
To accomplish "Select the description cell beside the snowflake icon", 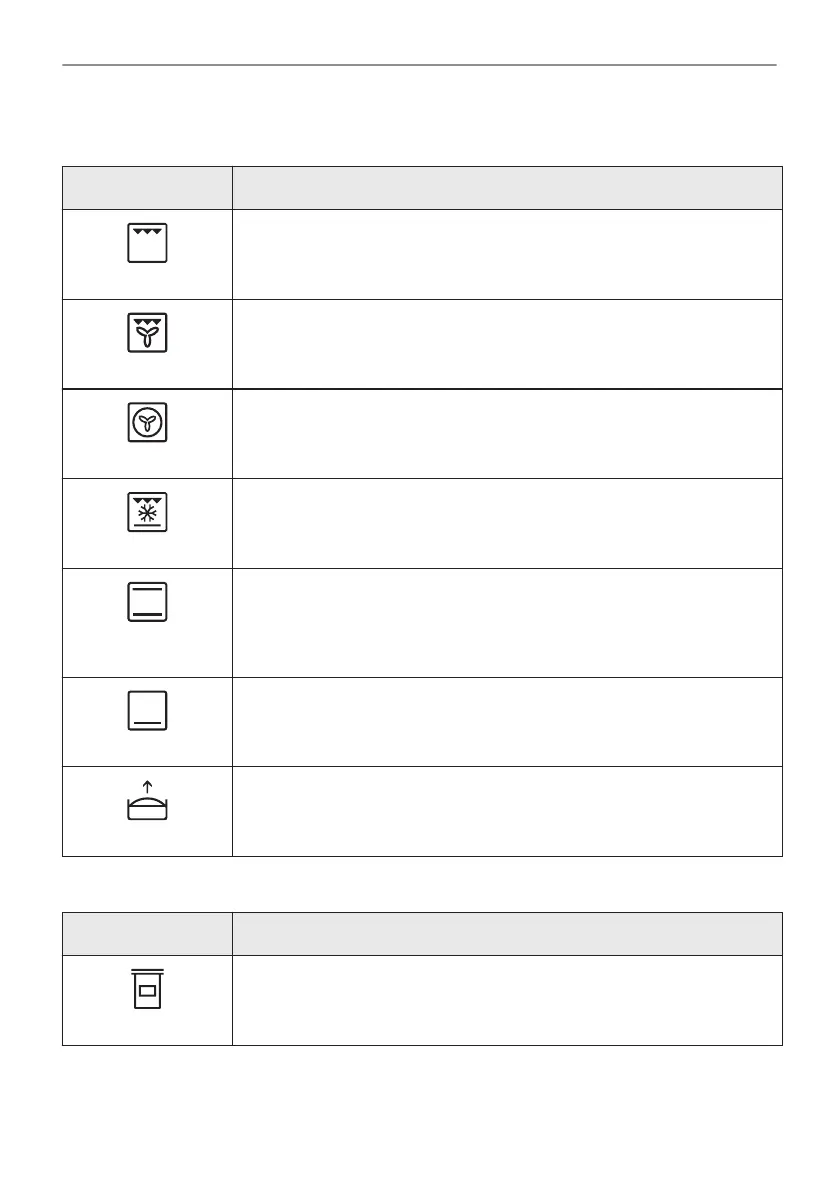I will coord(506,524).
